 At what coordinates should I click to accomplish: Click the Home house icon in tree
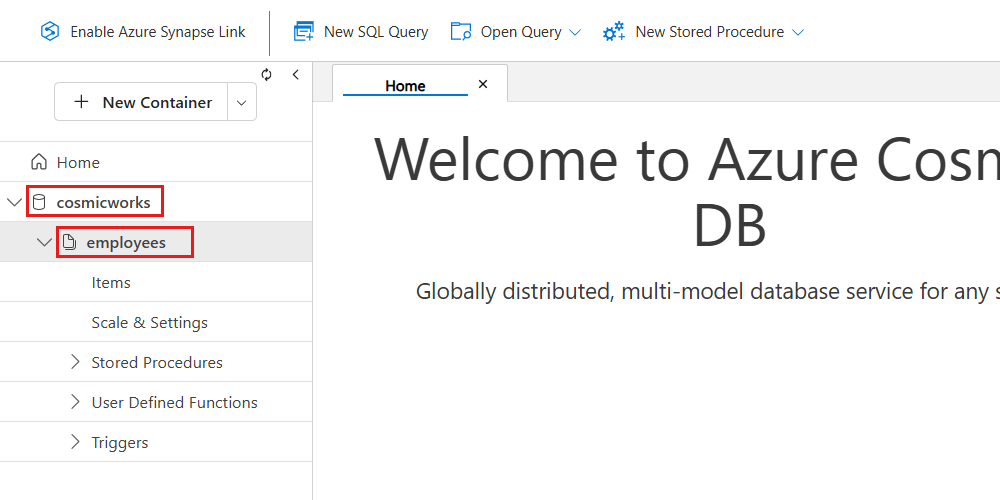[x=39, y=162]
